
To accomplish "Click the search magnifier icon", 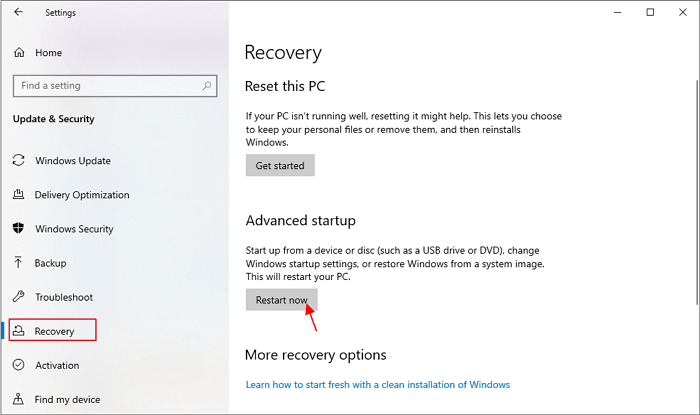I will [x=204, y=86].
